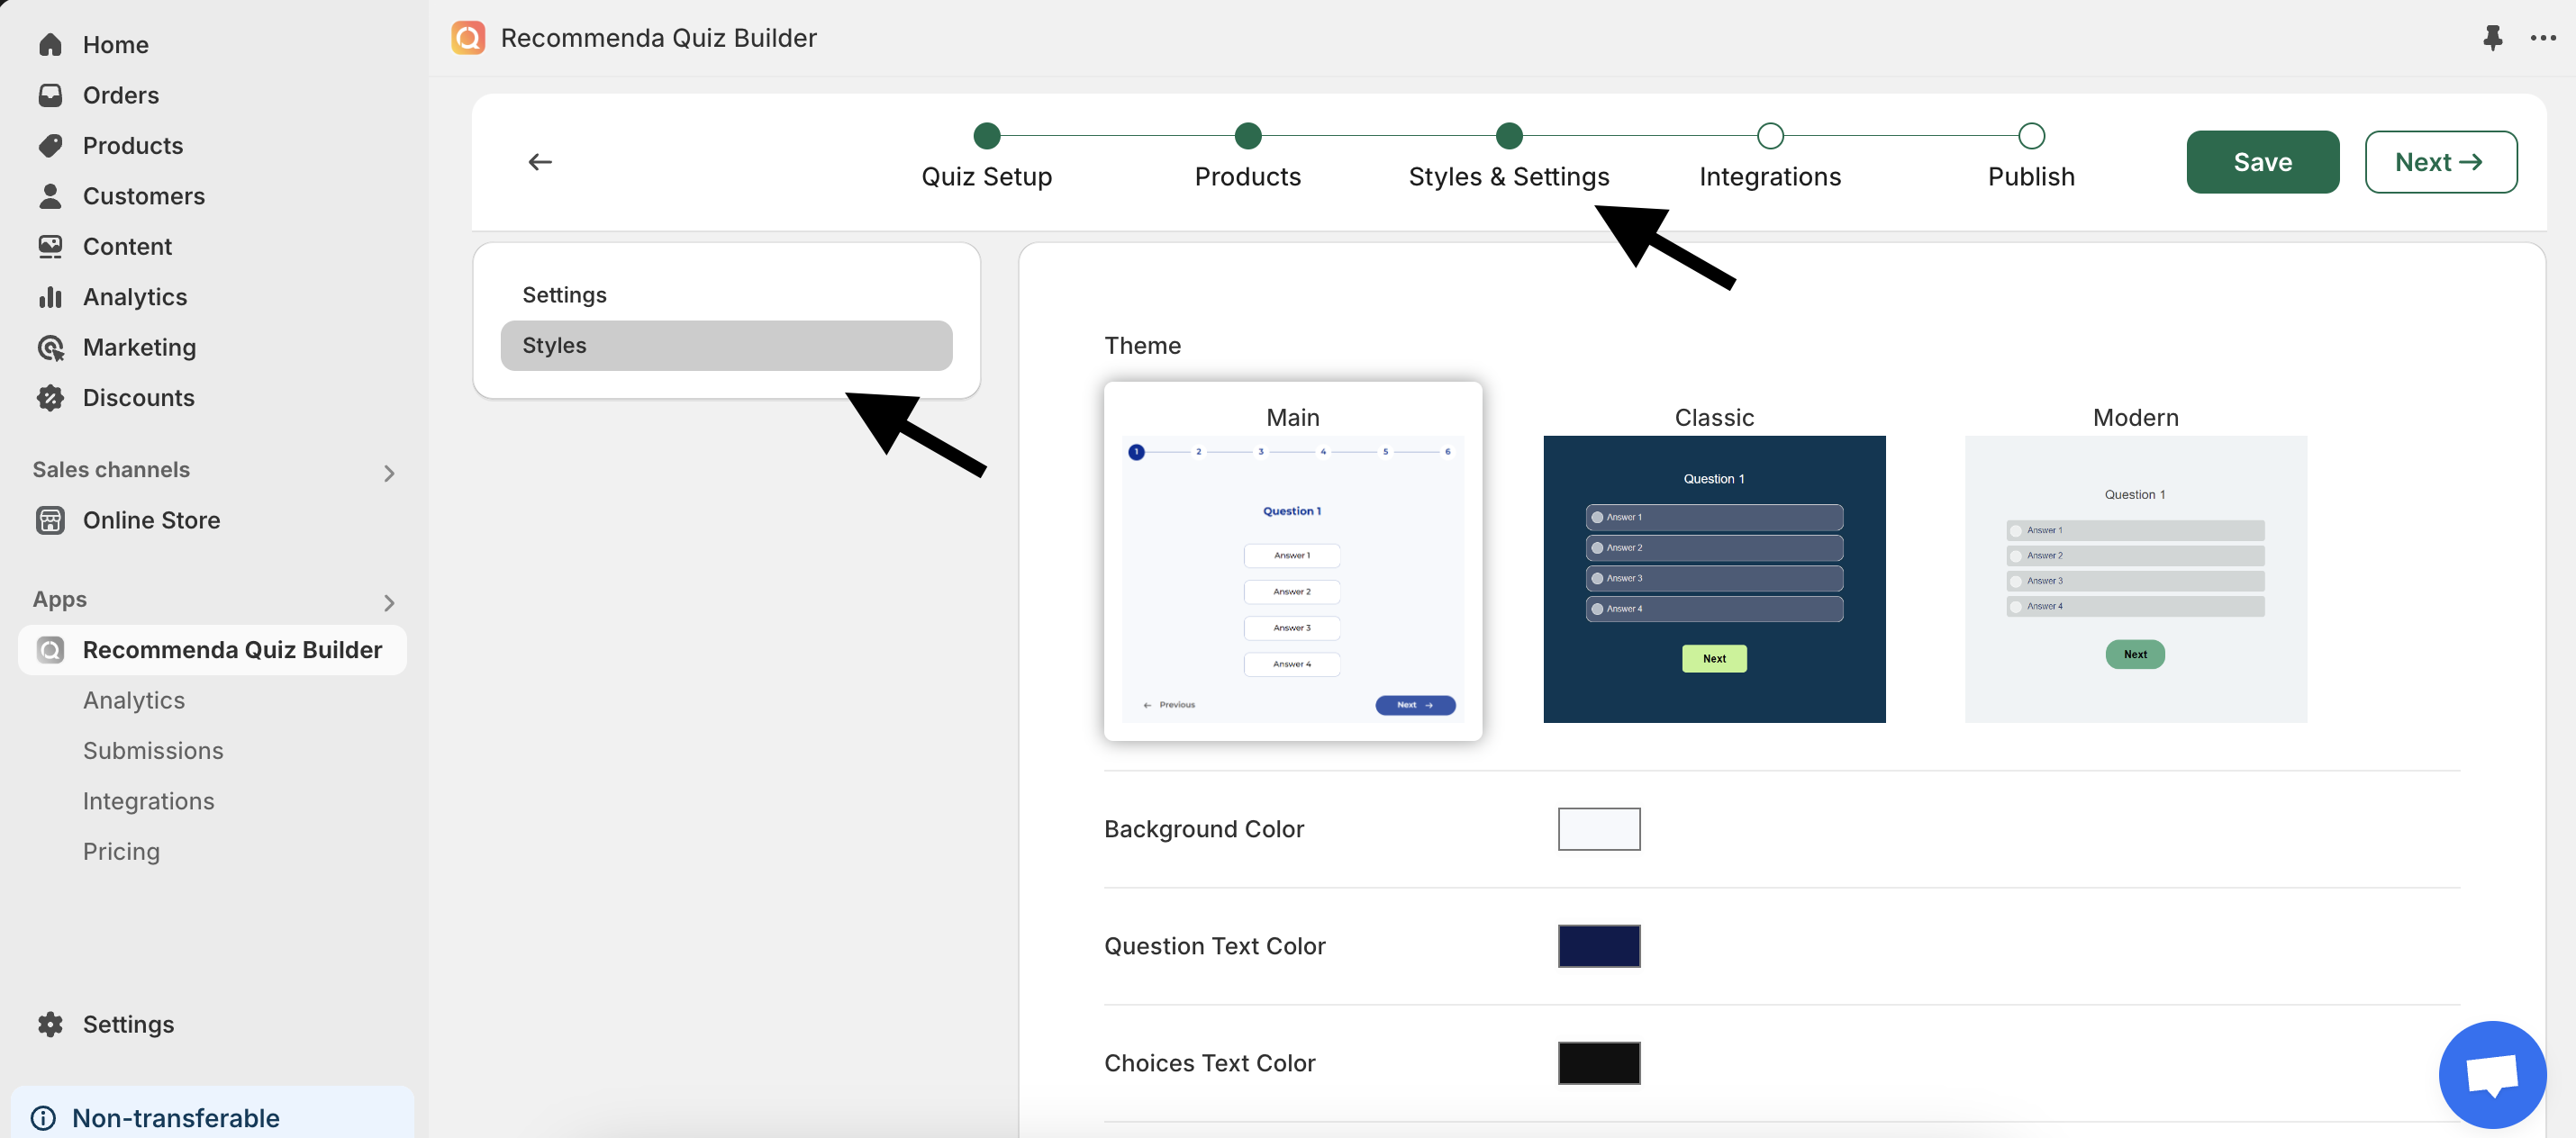This screenshot has height=1138, width=2576.
Task: Select Styles in the settings panel
Action: point(726,345)
